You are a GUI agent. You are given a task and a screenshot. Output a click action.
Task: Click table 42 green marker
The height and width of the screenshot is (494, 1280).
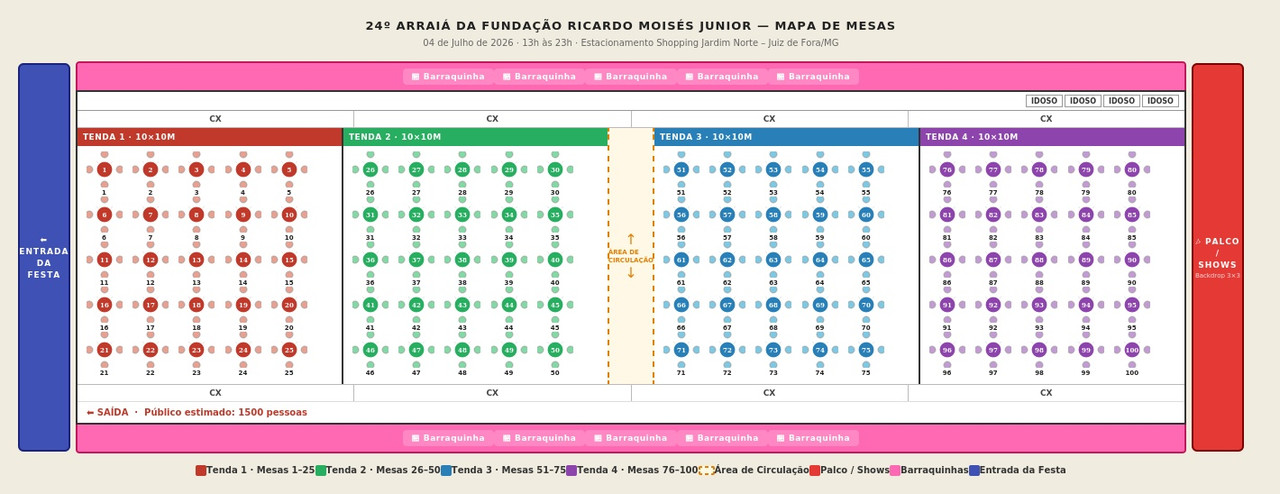point(416,305)
